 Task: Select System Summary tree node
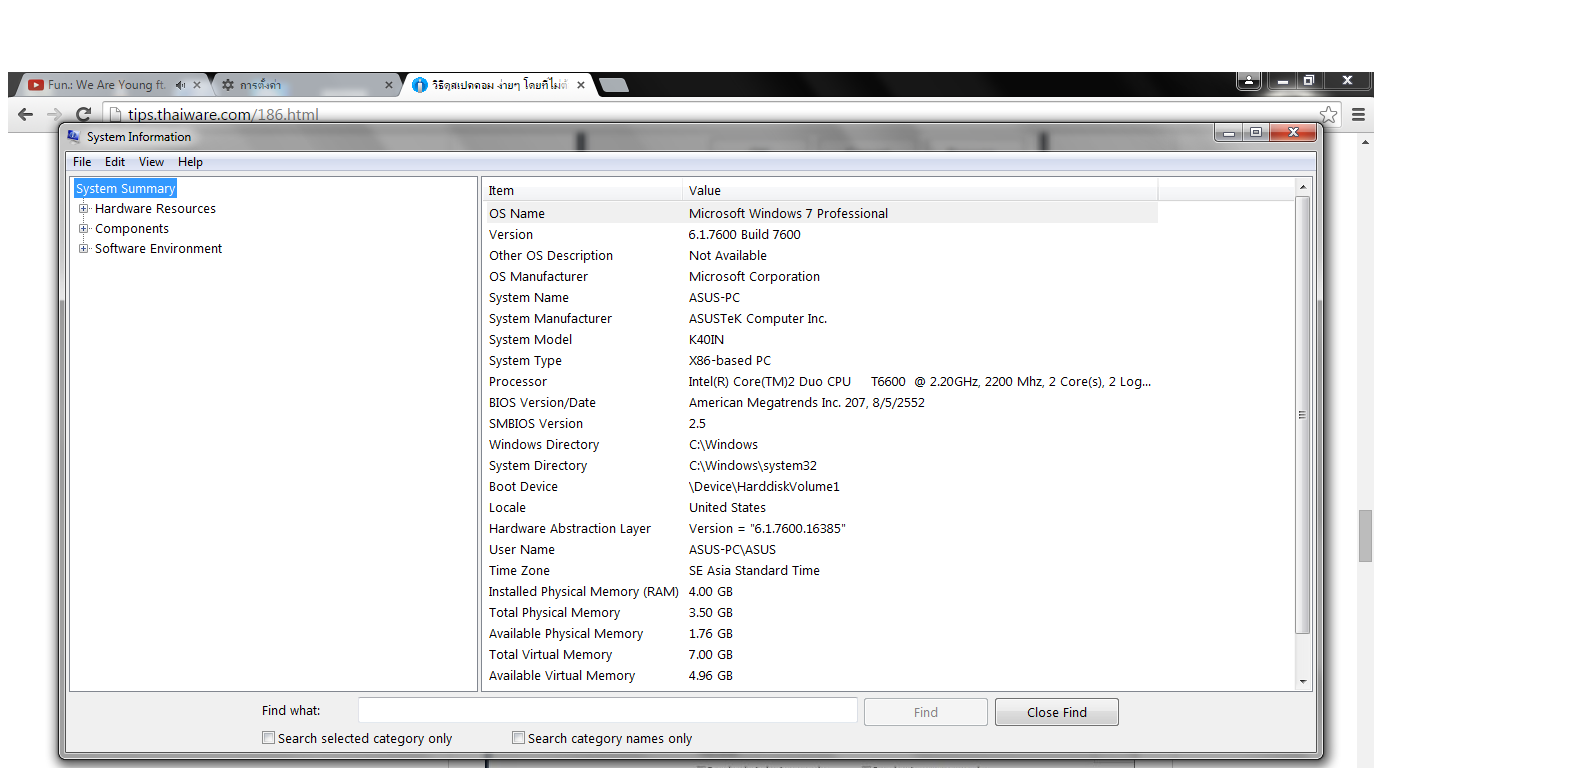pyautogui.click(x=126, y=188)
